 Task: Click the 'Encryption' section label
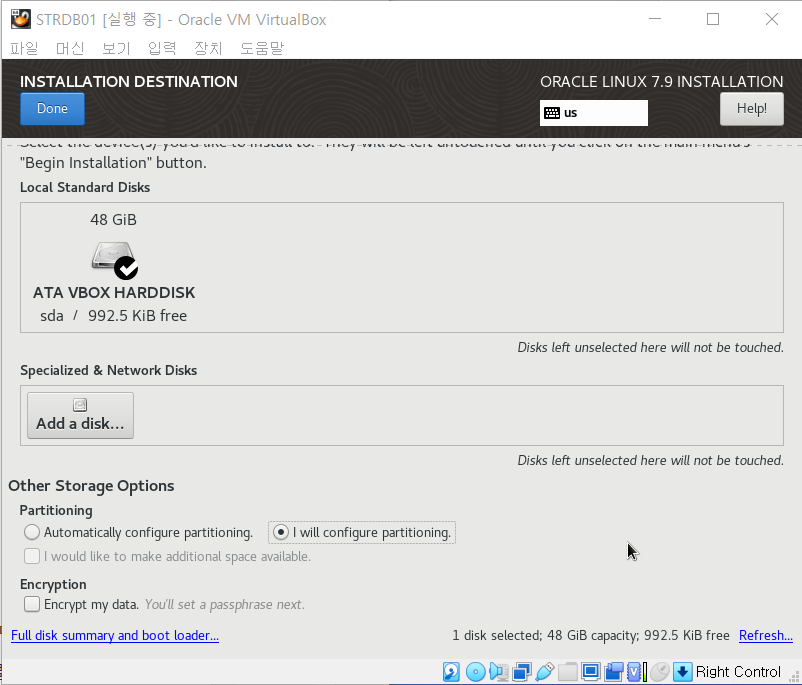tap(53, 584)
